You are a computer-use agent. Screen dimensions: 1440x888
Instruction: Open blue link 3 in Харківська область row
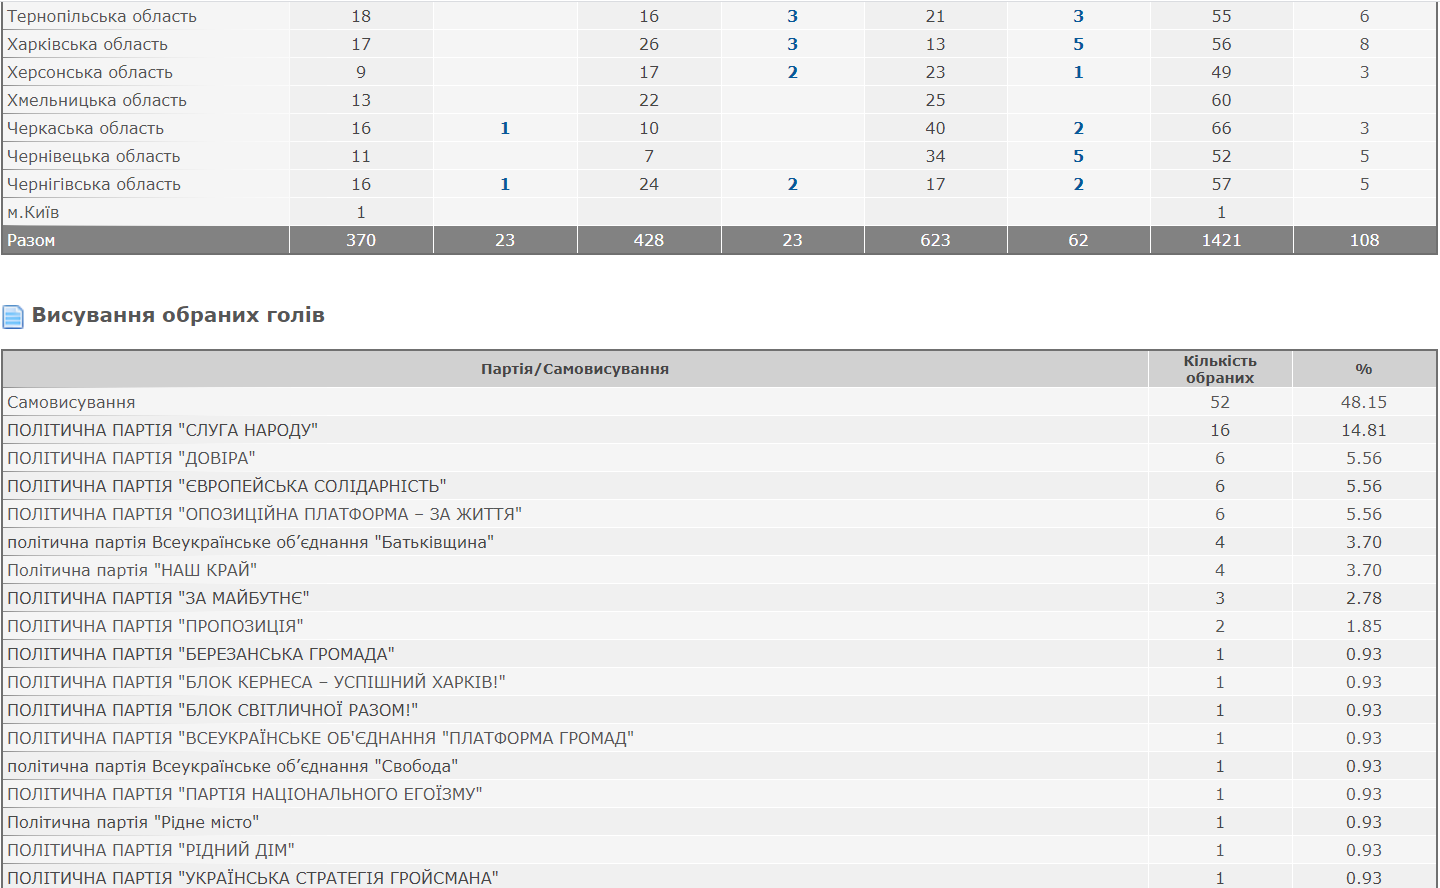pyautogui.click(x=792, y=44)
